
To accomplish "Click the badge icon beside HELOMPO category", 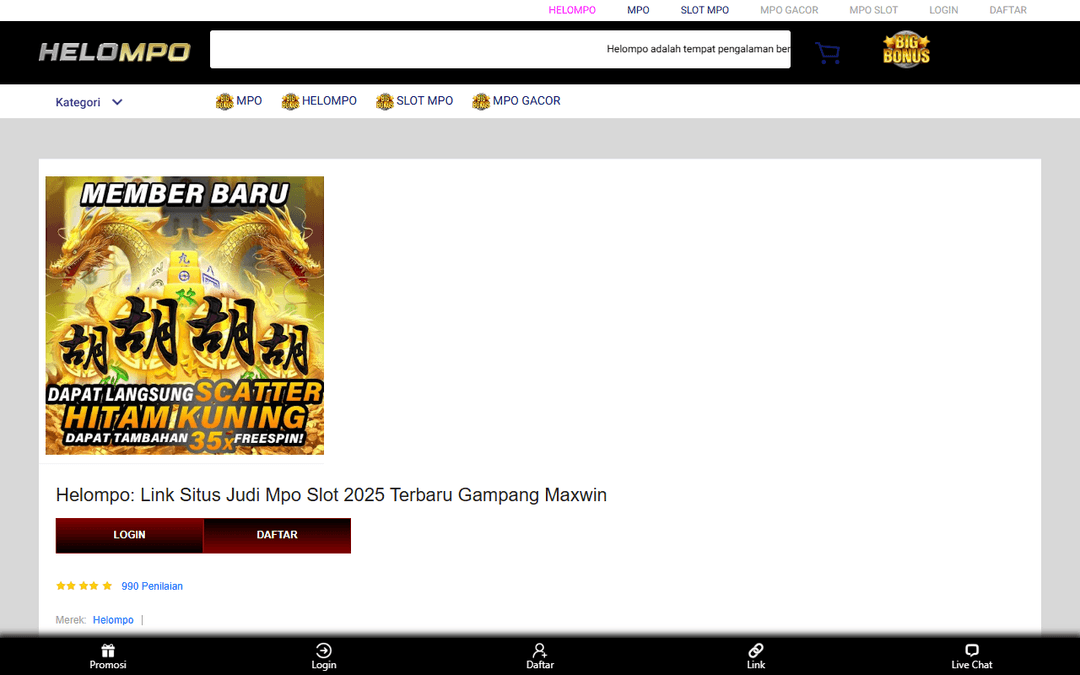I will click(x=290, y=101).
